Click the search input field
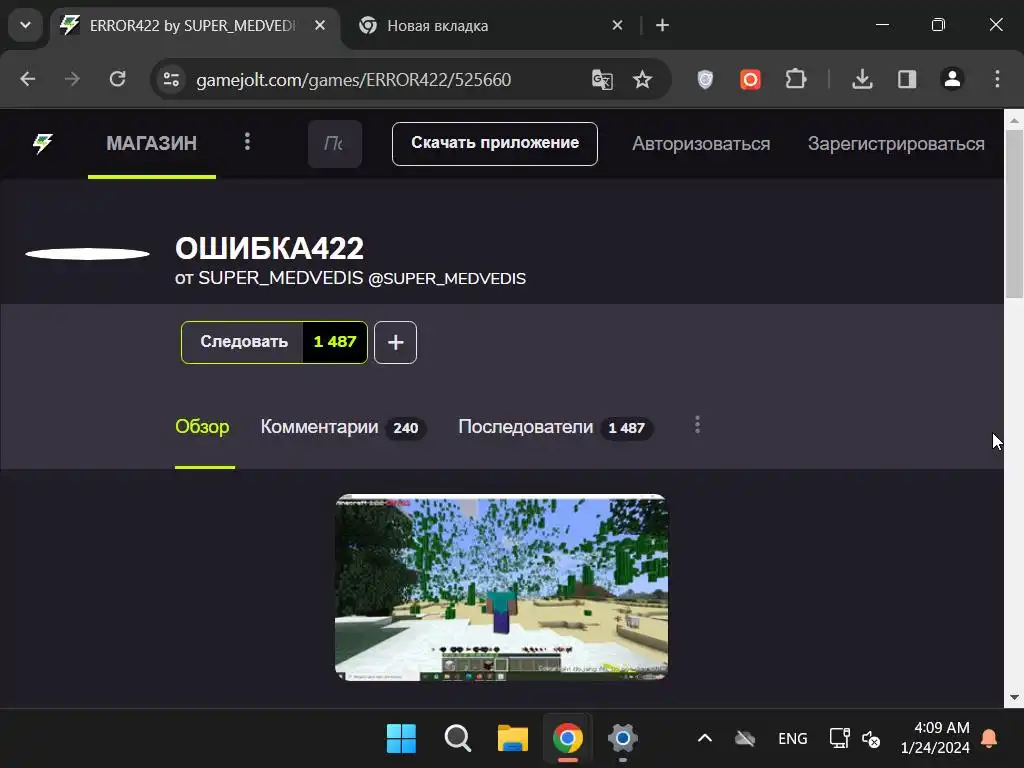 click(334, 144)
